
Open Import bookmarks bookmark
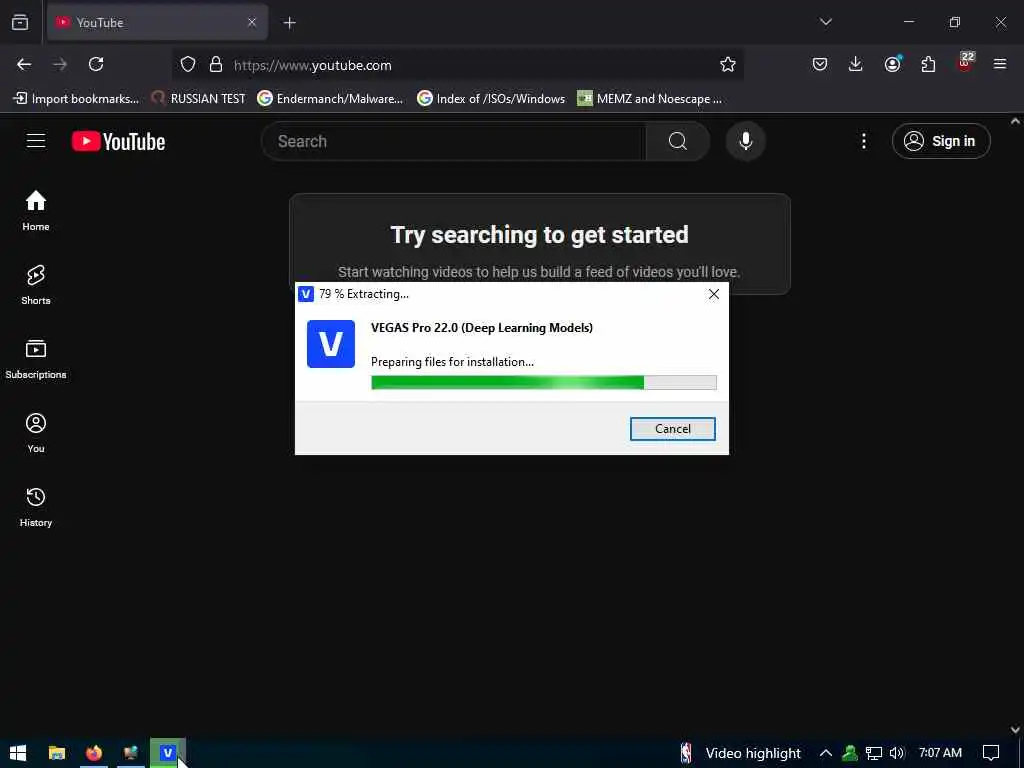pyautogui.click(x=76, y=99)
